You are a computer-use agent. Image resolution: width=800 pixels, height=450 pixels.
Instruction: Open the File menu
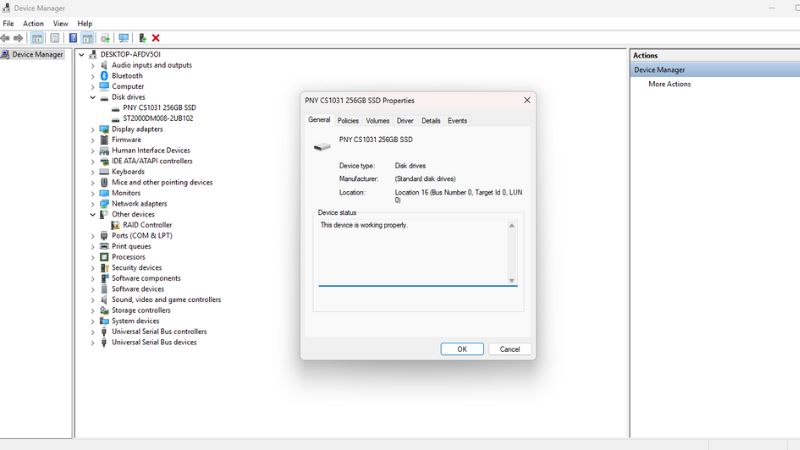click(x=8, y=23)
